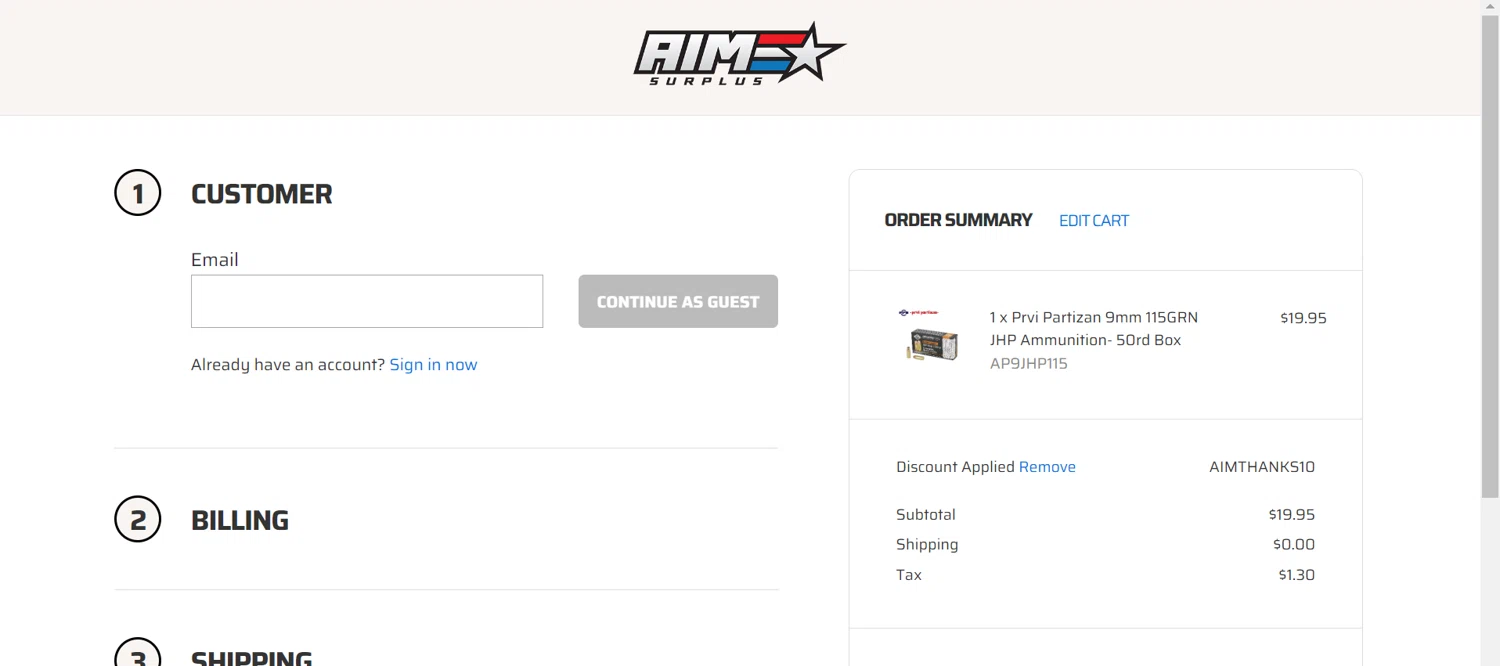Screen dimensions: 1500x666
Task: Click the AIMTHANKS10 discount code text
Action: (x=1261, y=467)
